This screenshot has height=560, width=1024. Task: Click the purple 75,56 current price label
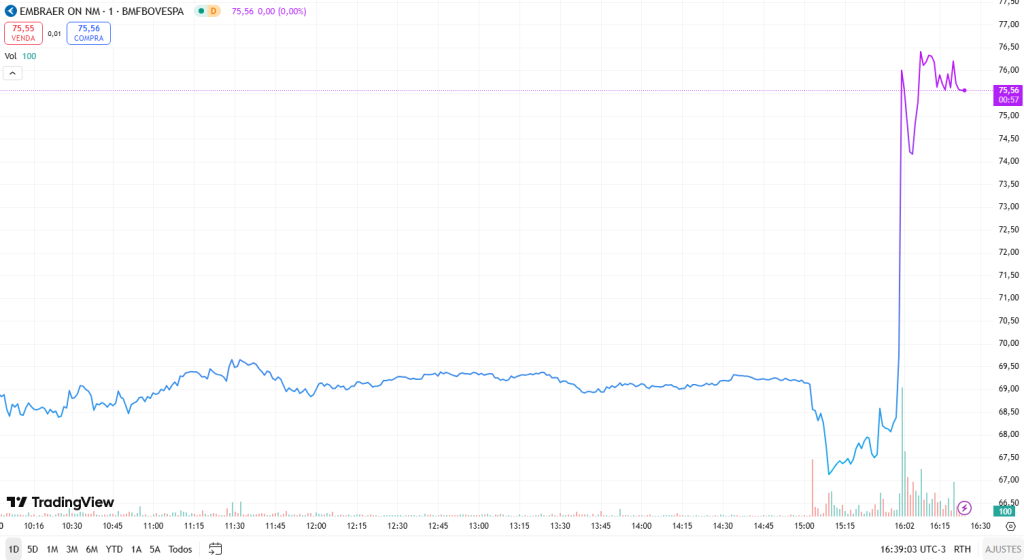pyautogui.click(x=1008, y=95)
